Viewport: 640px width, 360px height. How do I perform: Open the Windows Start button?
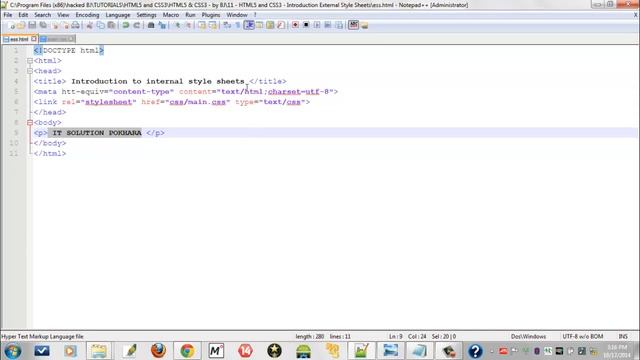13,351
